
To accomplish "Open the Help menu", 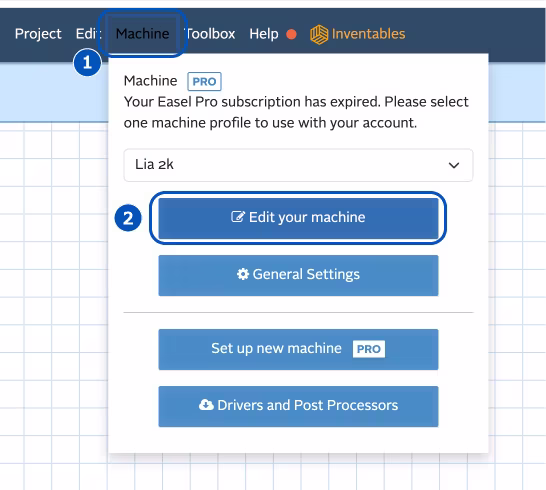I will [x=264, y=34].
